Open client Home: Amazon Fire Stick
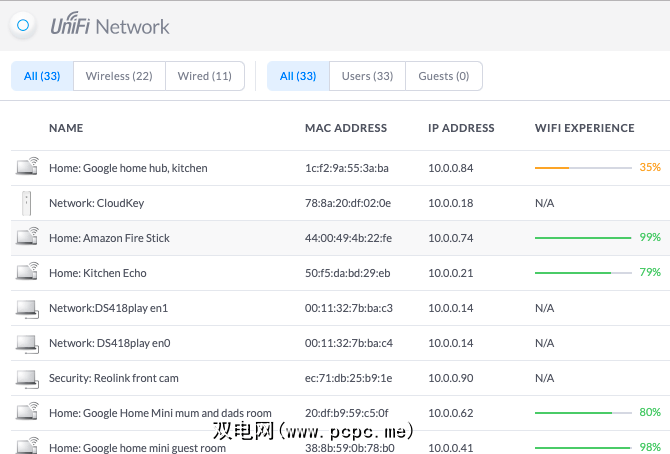The image size is (670, 454). 109,238
